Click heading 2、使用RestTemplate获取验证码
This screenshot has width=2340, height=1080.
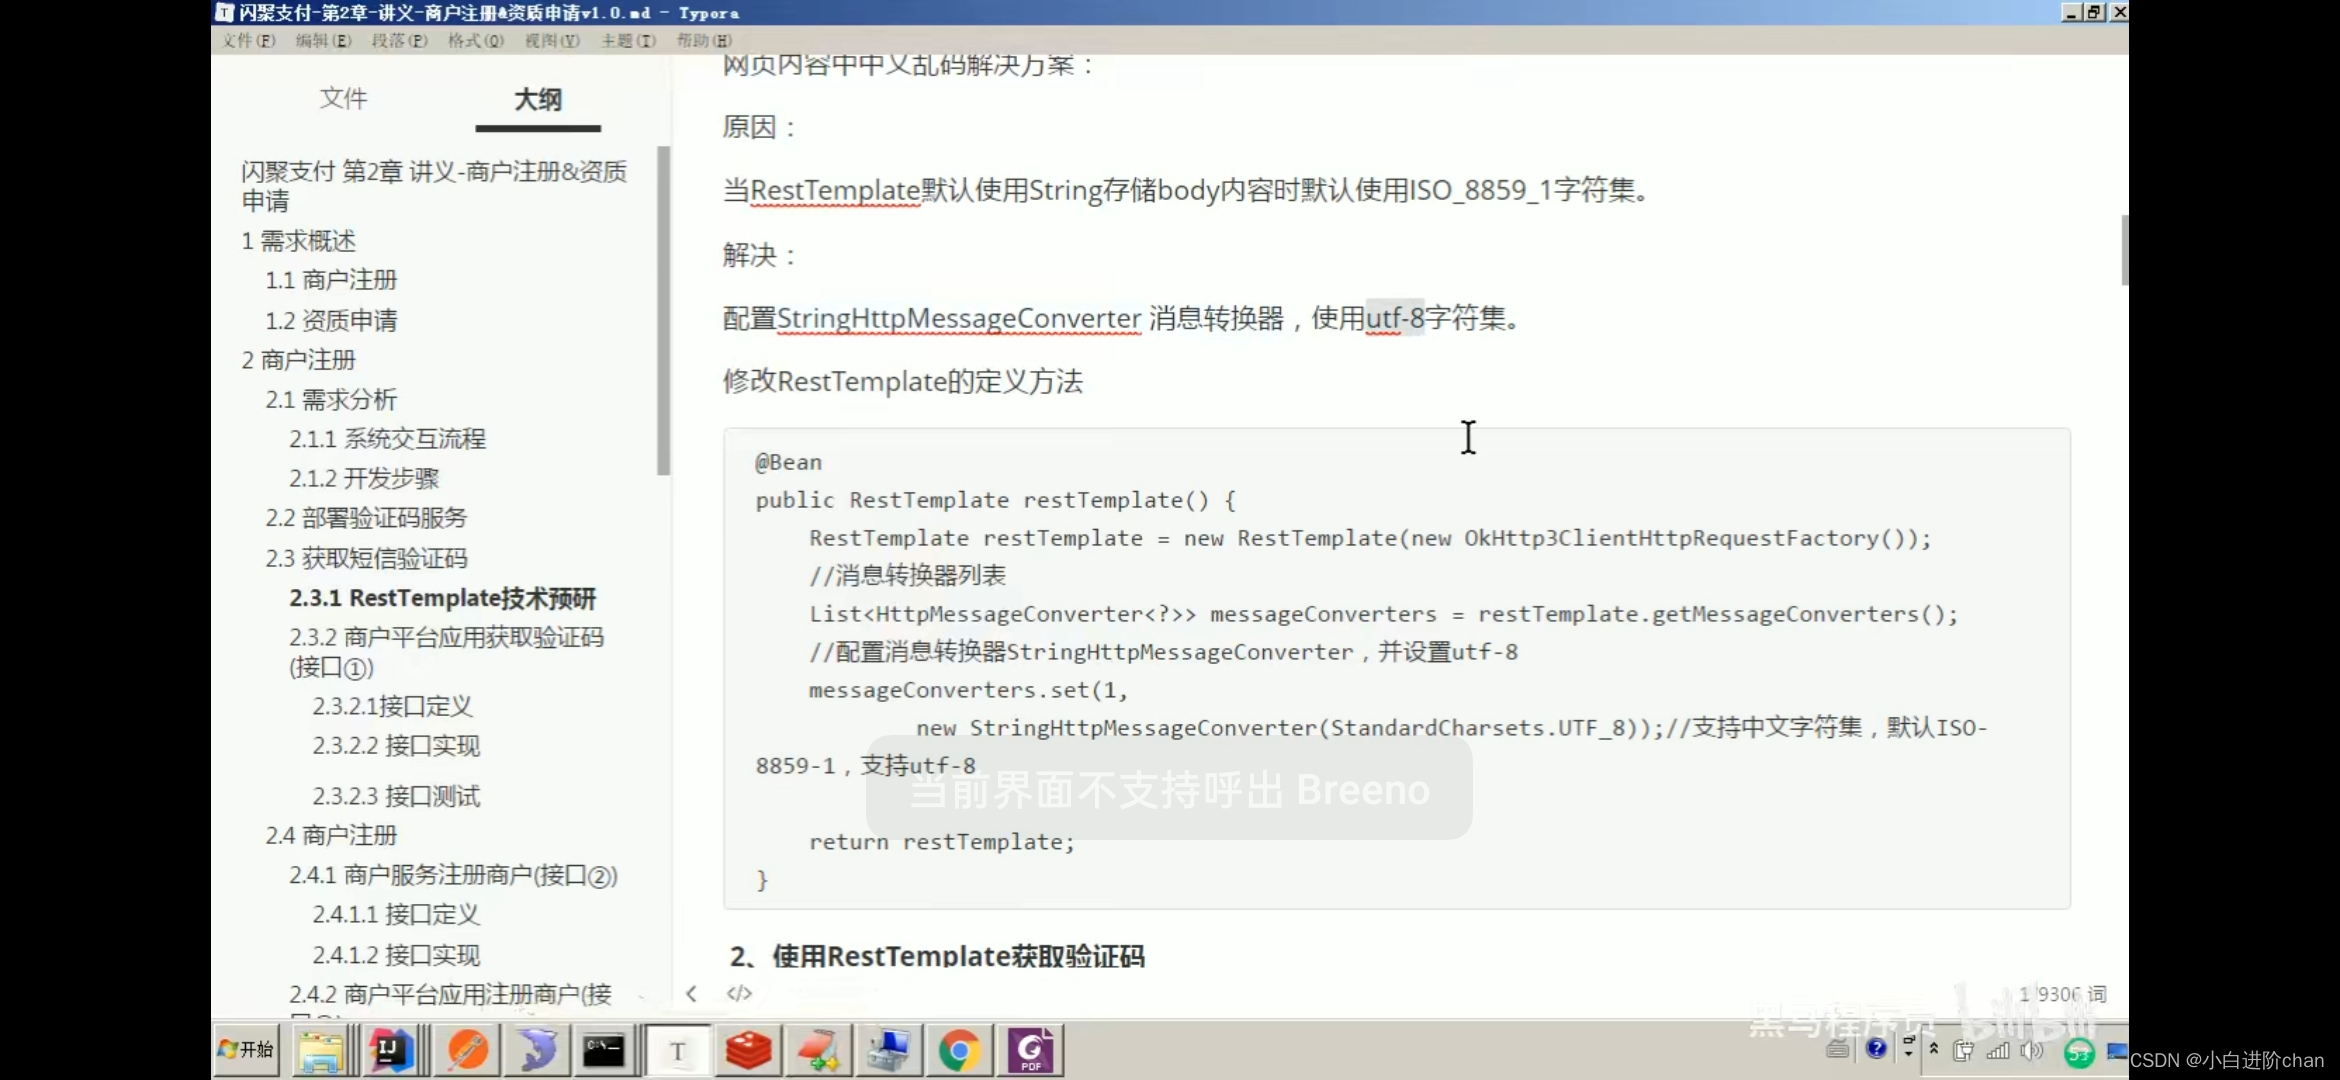(937, 956)
